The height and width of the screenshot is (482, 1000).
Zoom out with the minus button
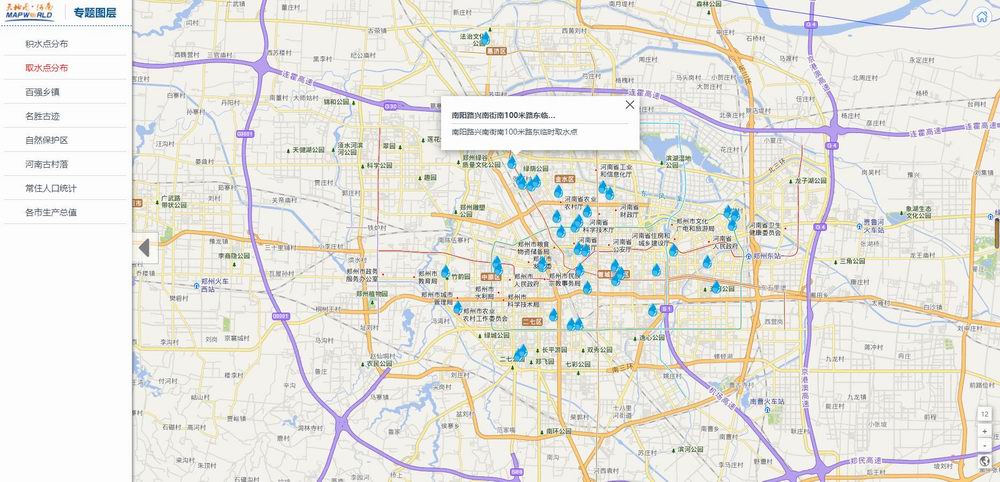[x=984, y=445]
